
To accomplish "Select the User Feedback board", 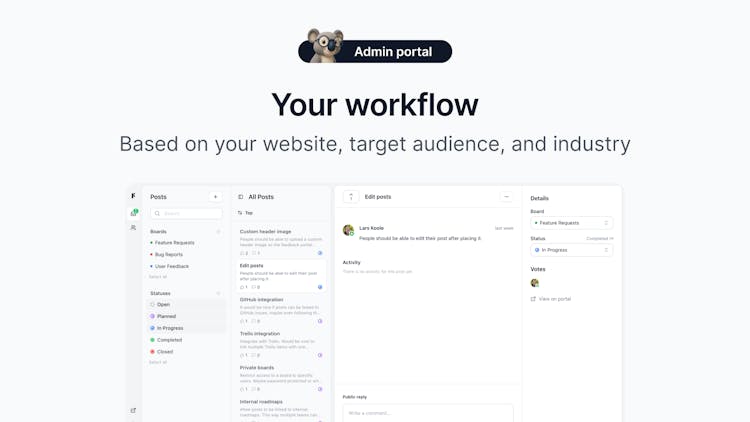I will point(172,266).
